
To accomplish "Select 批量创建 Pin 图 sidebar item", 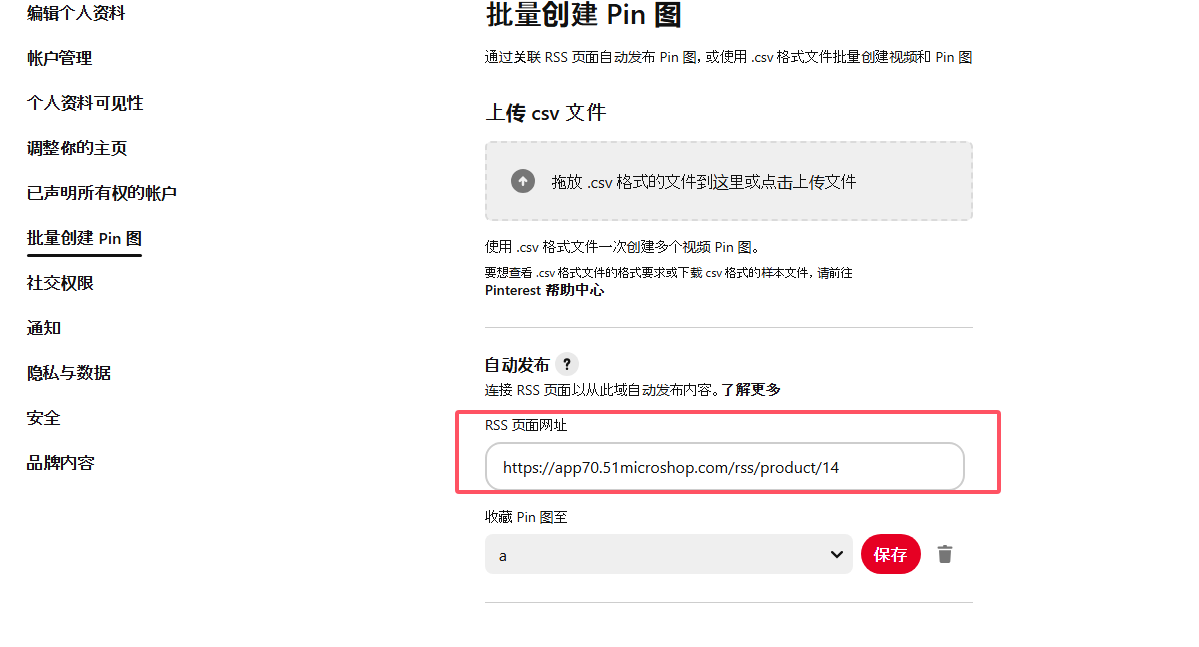I will [84, 239].
